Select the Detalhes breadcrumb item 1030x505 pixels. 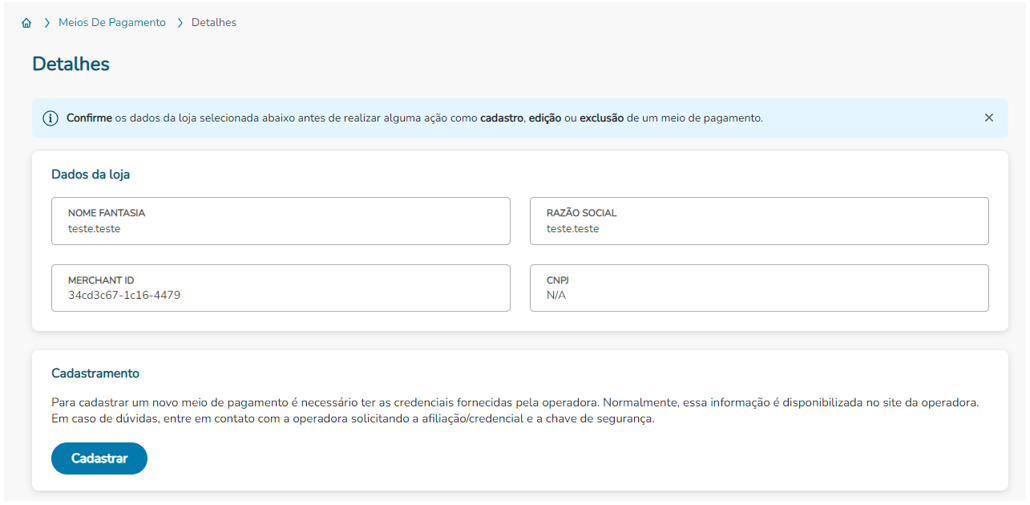coord(213,22)
